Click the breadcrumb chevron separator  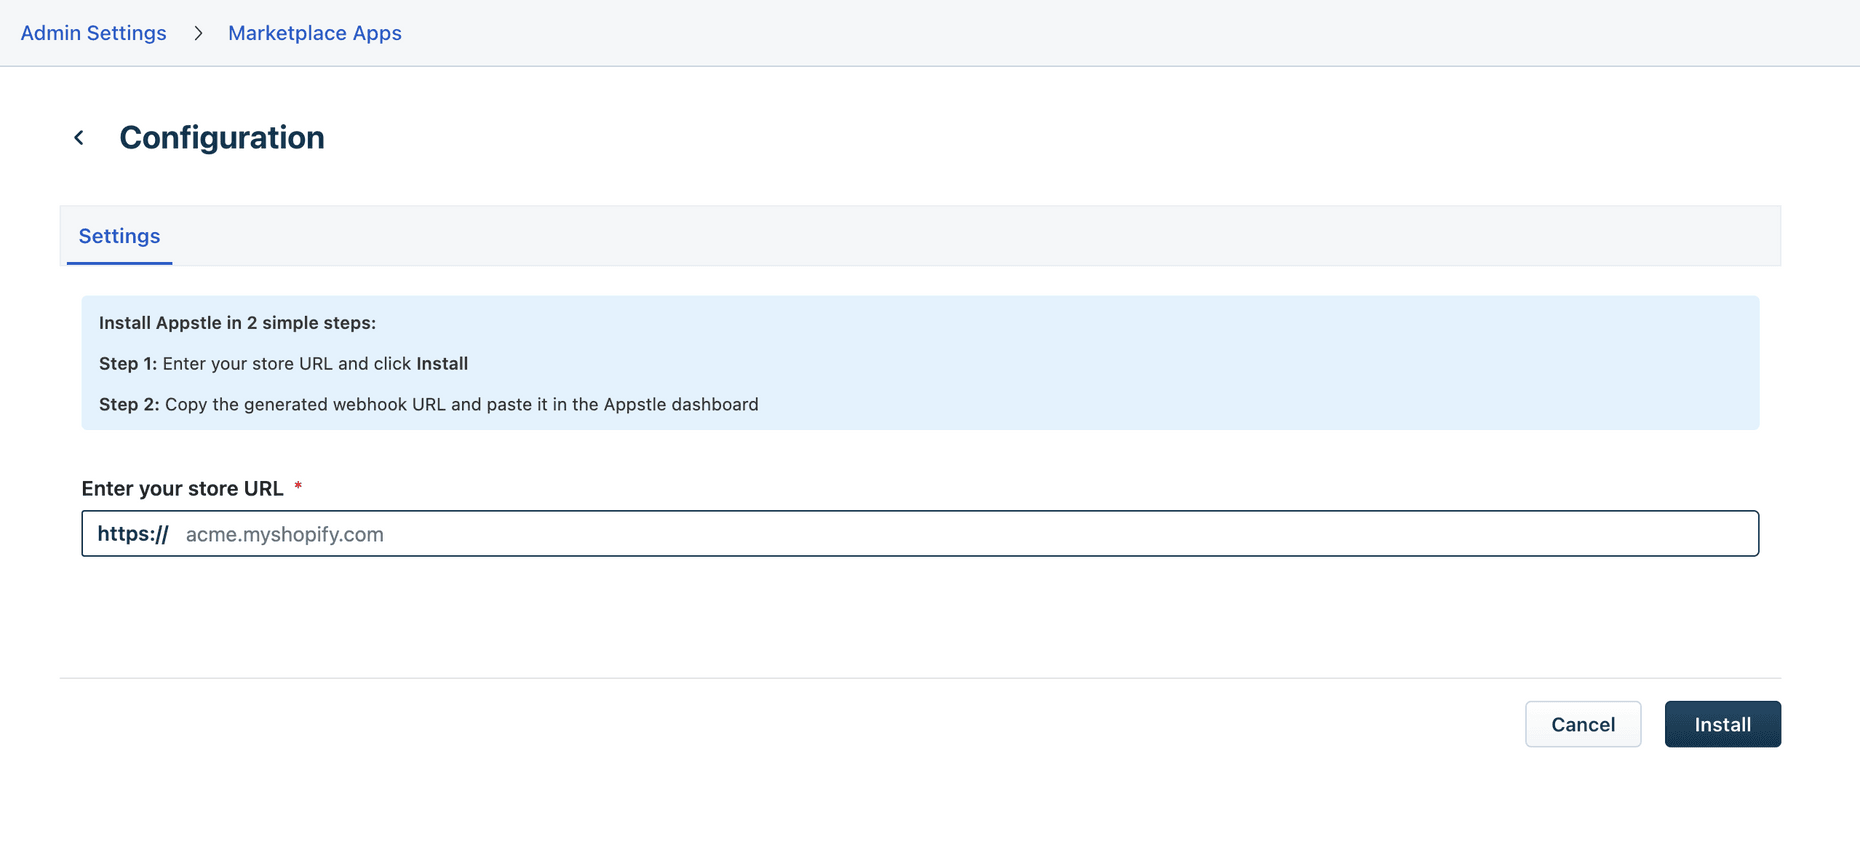click(x=198, y=33)
